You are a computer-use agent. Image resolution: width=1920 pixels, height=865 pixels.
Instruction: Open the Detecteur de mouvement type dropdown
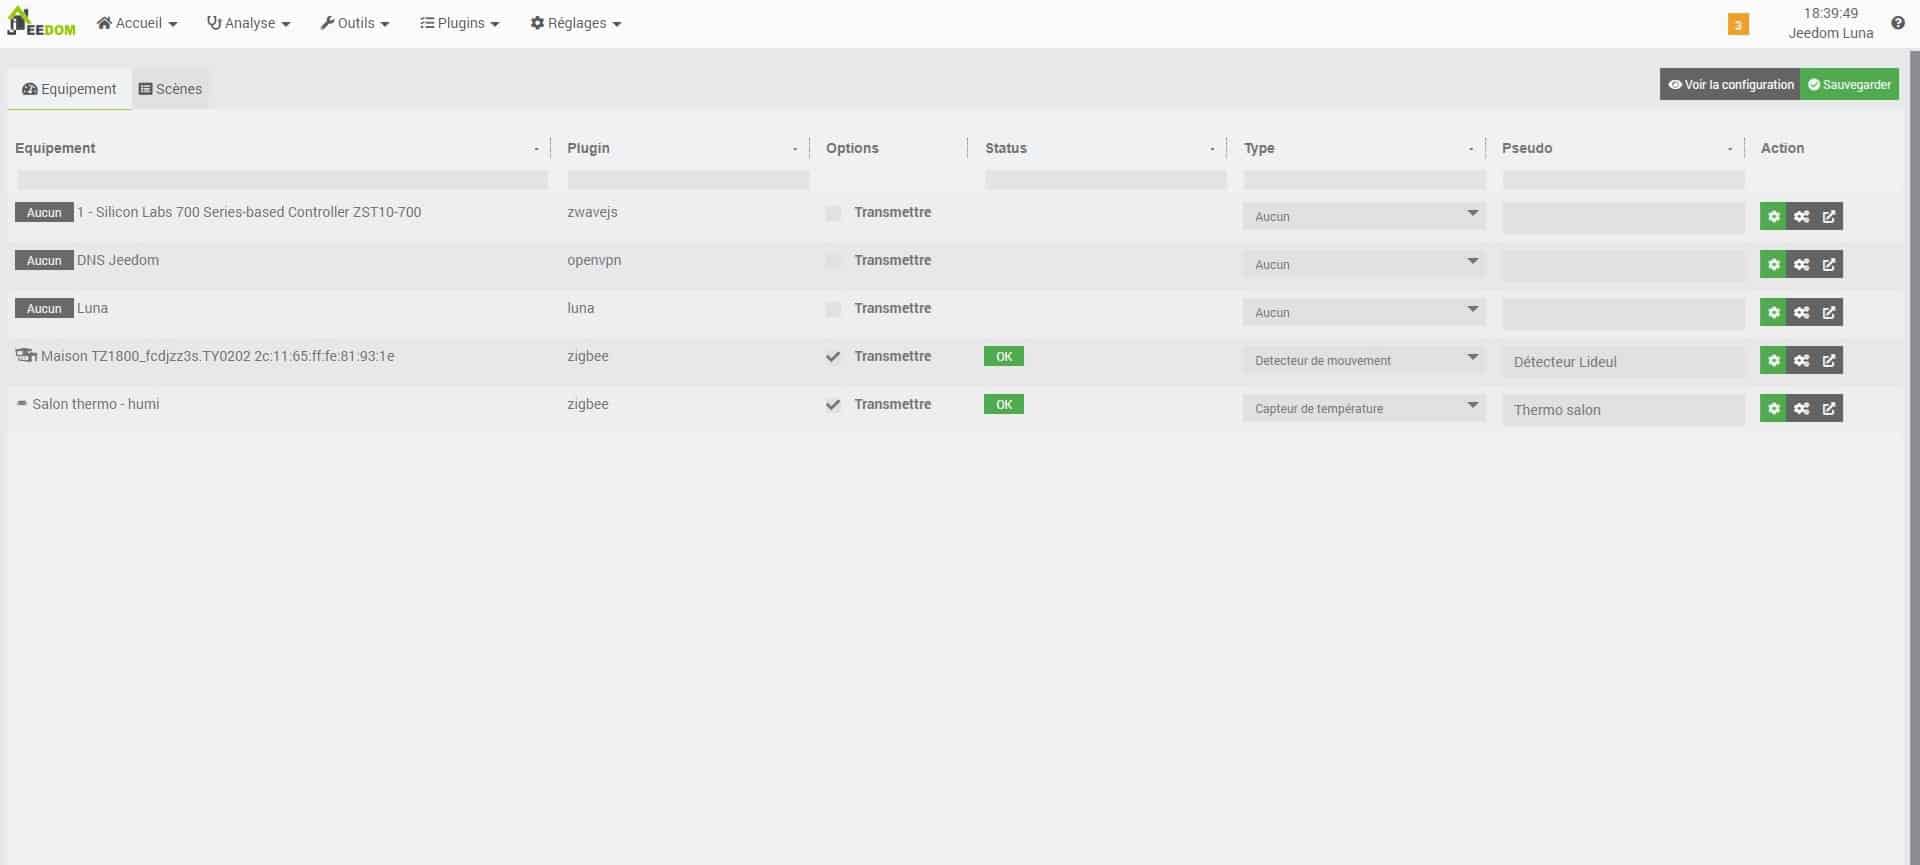point(1364,360)
